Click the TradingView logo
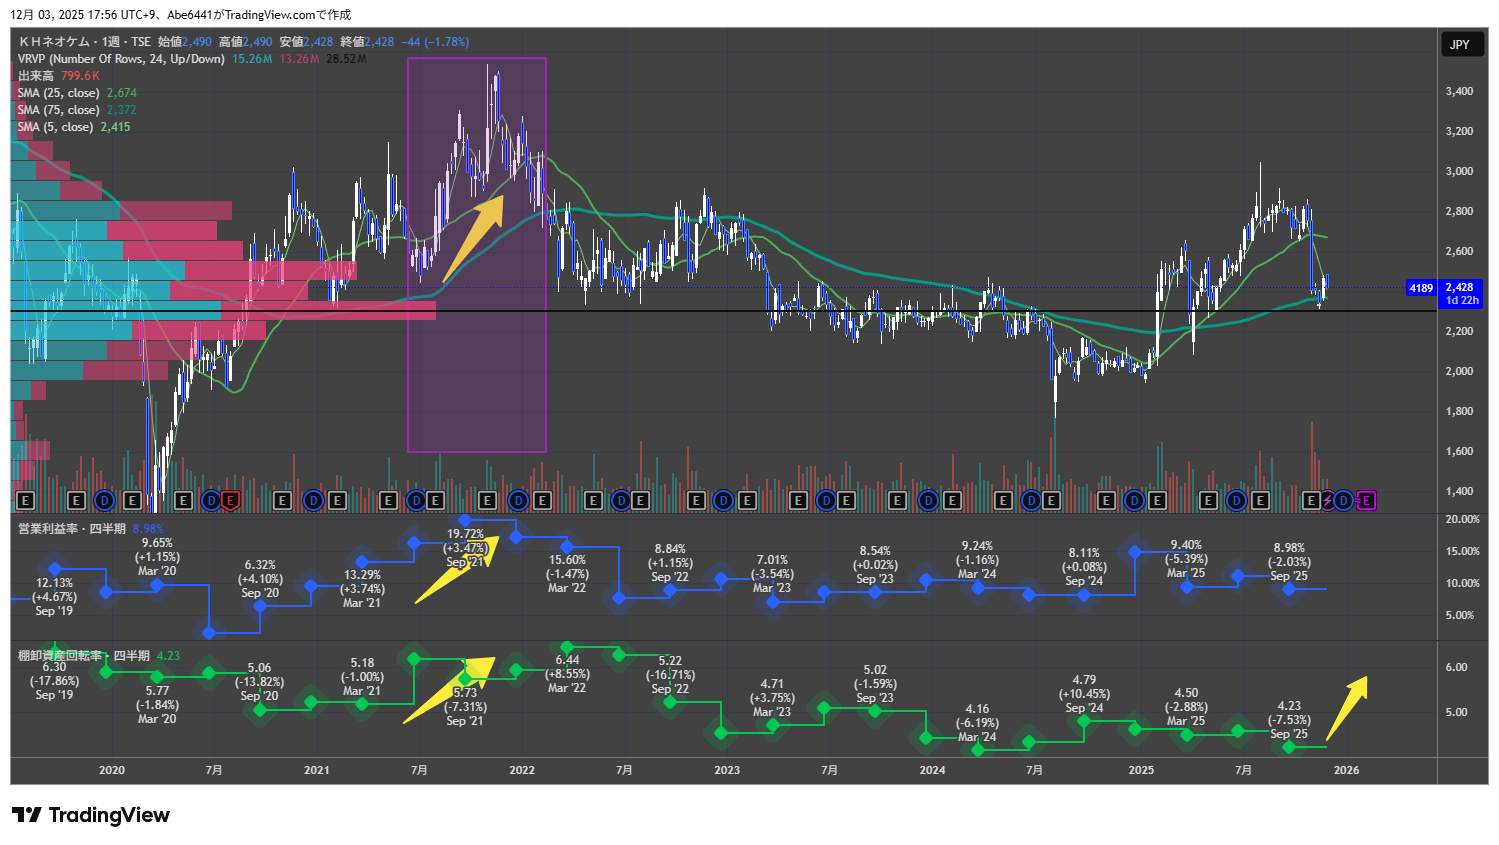 pyautogui.click(x=91, y=815)
